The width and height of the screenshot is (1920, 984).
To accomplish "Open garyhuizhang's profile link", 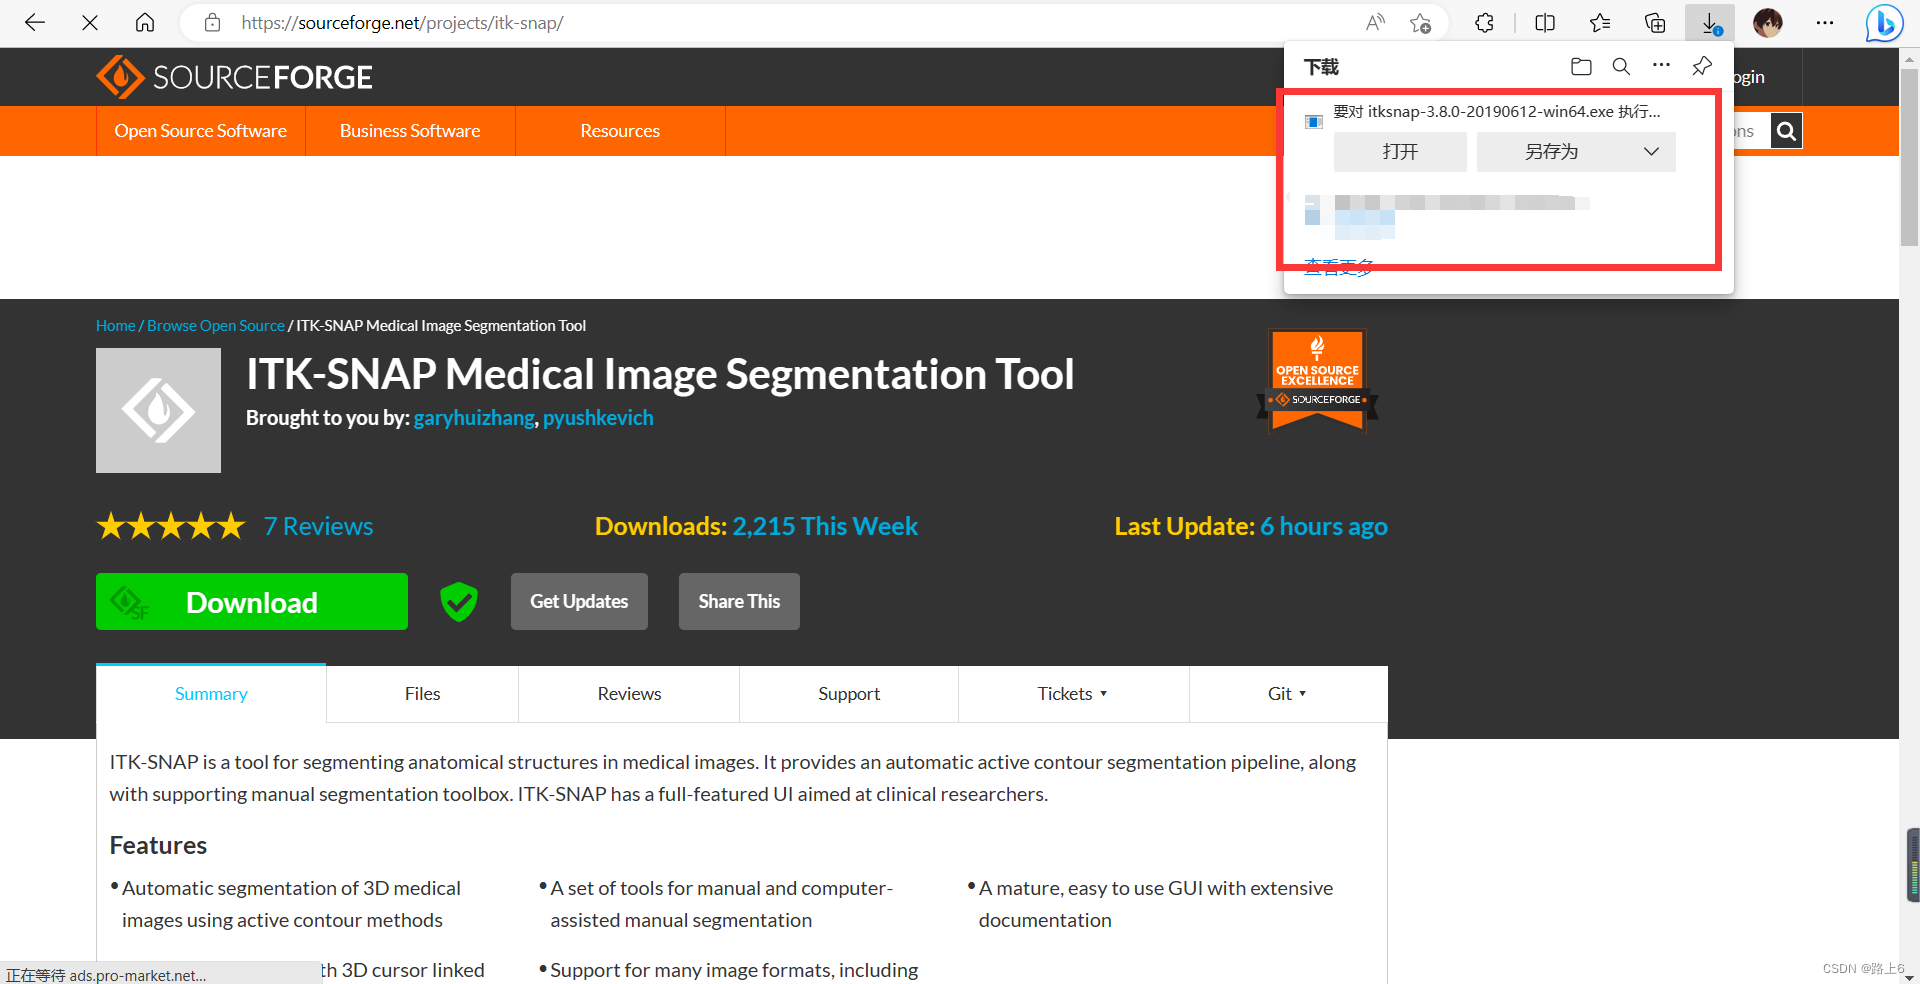I will [474, 418].
